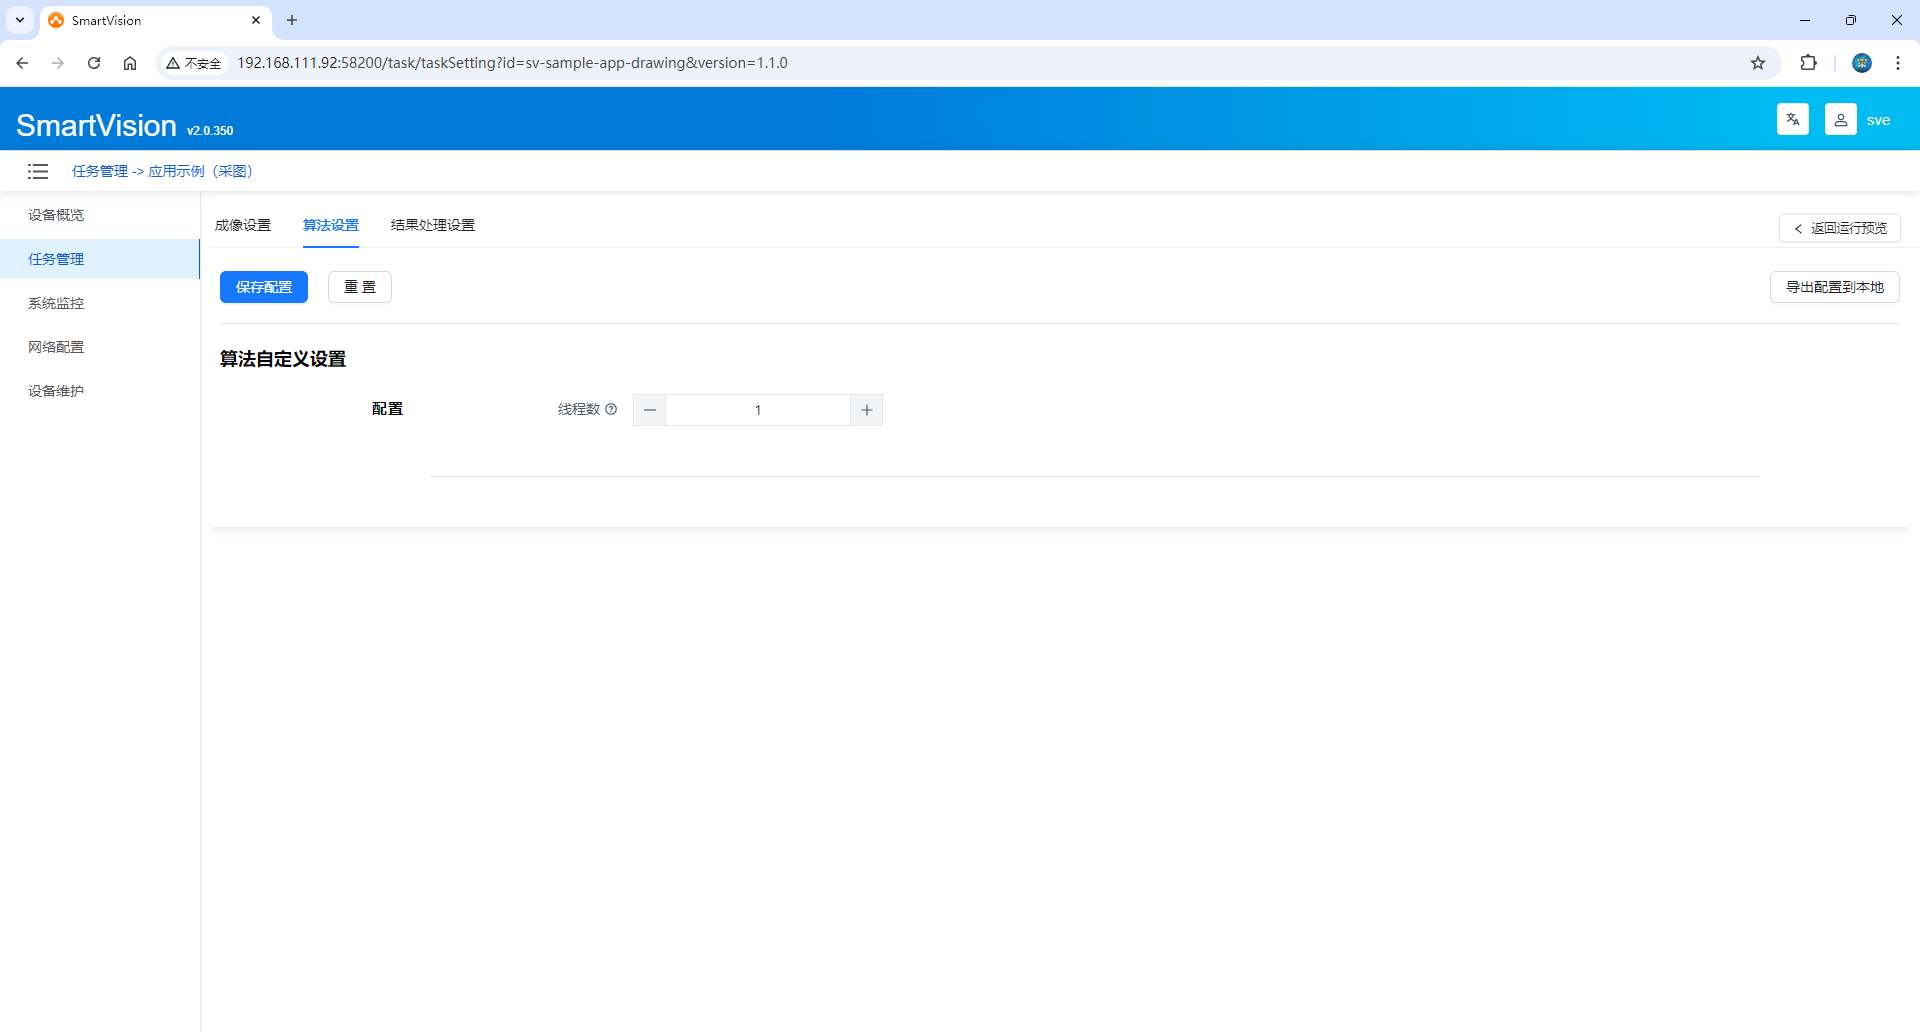Click the 线程数 label

[579, 409]
